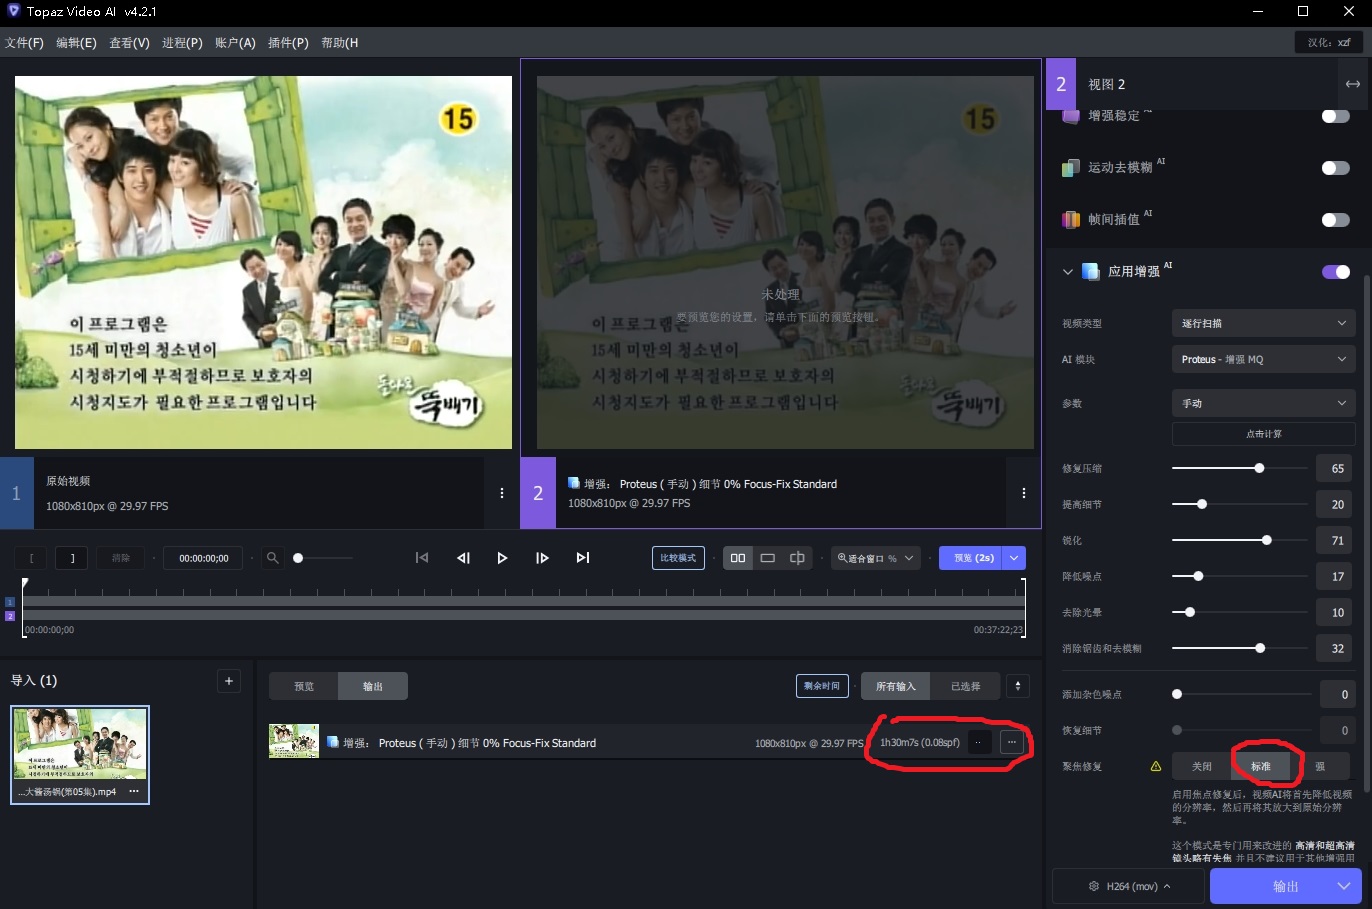Set the mark-out bracket point
The height and width of the screenshot is (909, 1372).
coord(72,558)
